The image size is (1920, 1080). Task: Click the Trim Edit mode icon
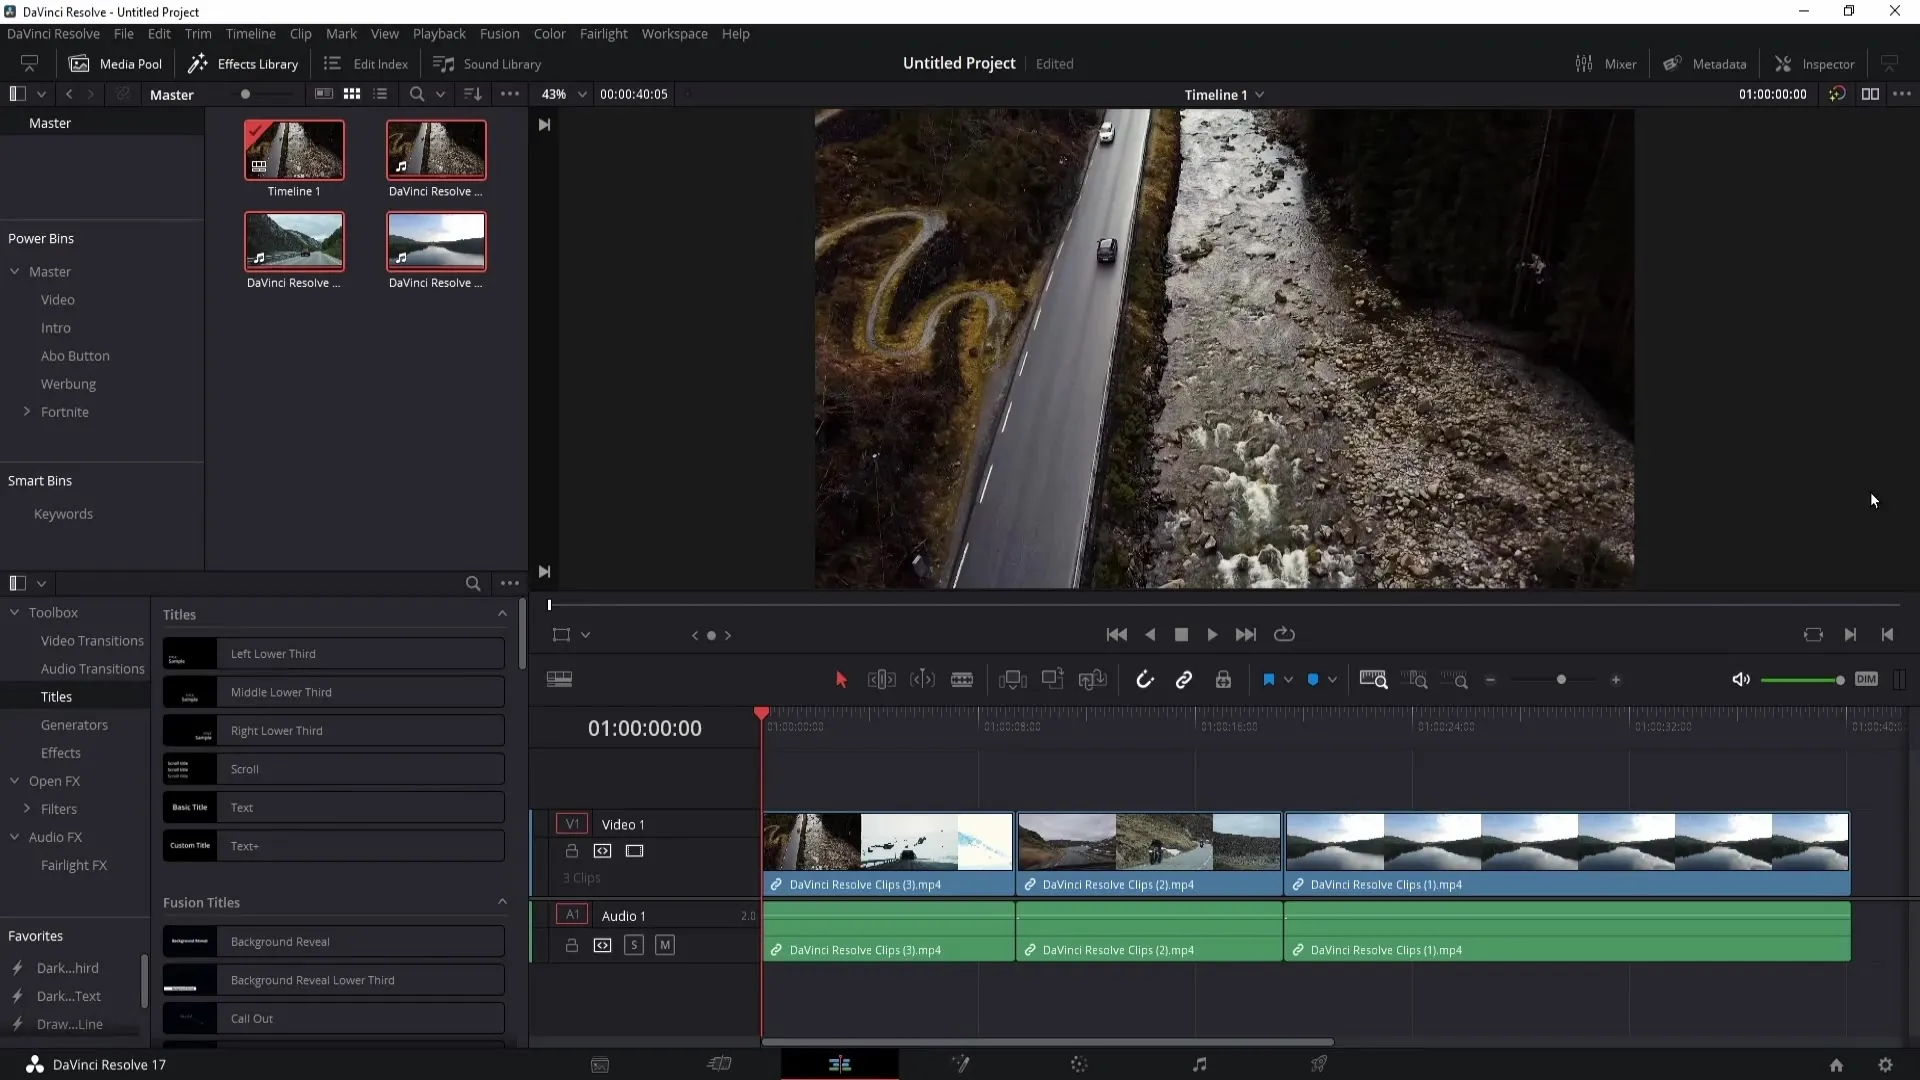pos(881,679)
